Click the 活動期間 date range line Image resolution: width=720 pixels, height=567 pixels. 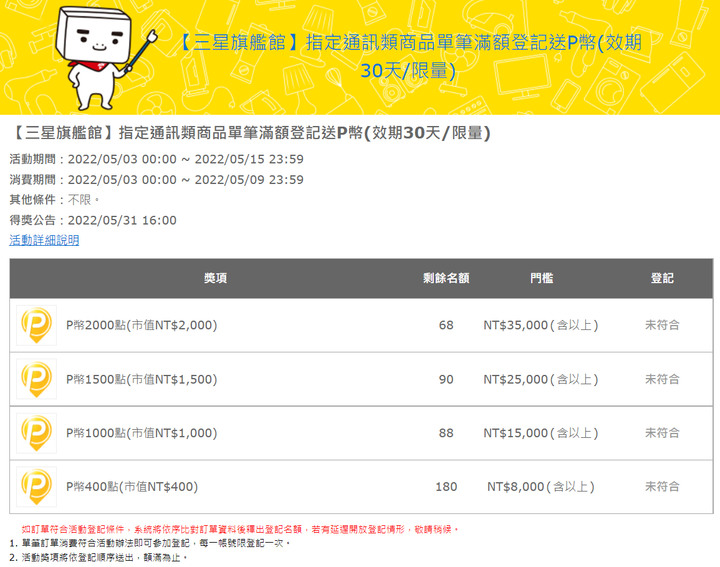click(157, 159)
